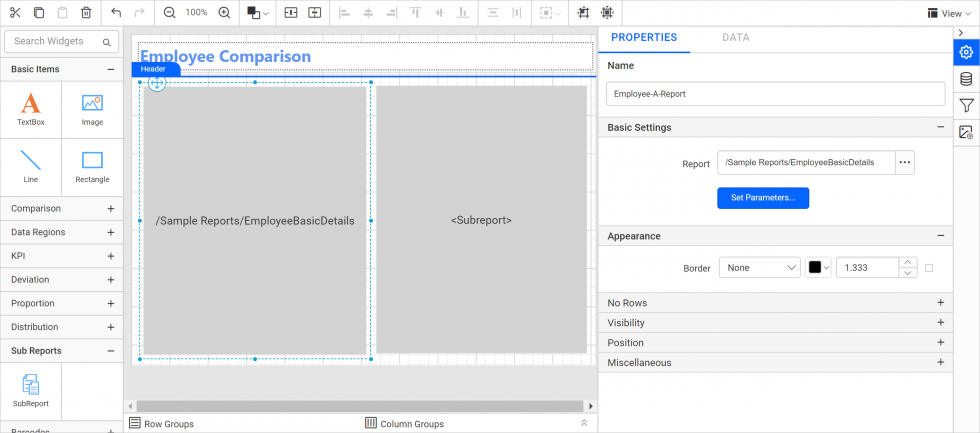Collapse the Appearance section
The image size is (980, 433).
[940, 236]
